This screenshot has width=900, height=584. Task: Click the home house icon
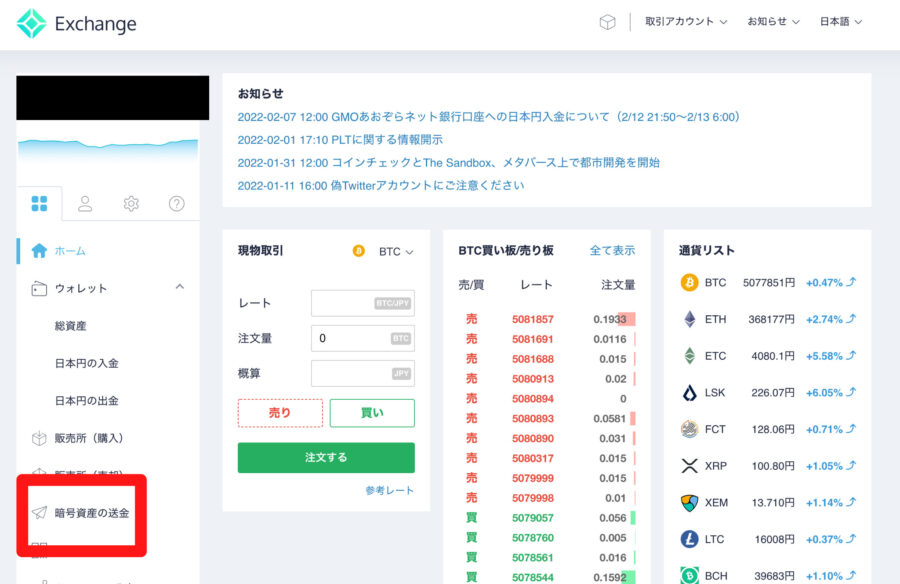click(39, 250)
